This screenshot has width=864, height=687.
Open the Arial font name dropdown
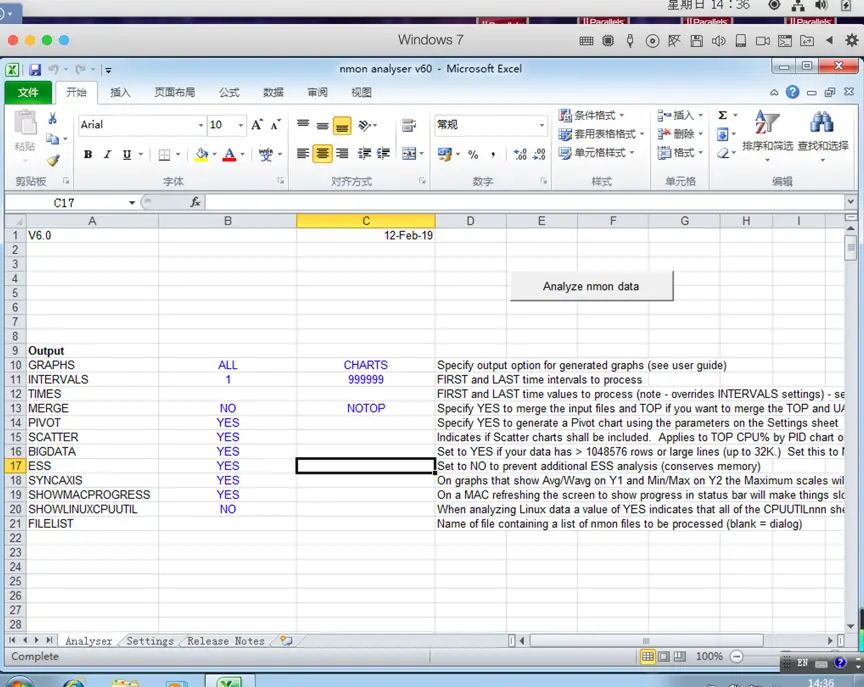201,125
